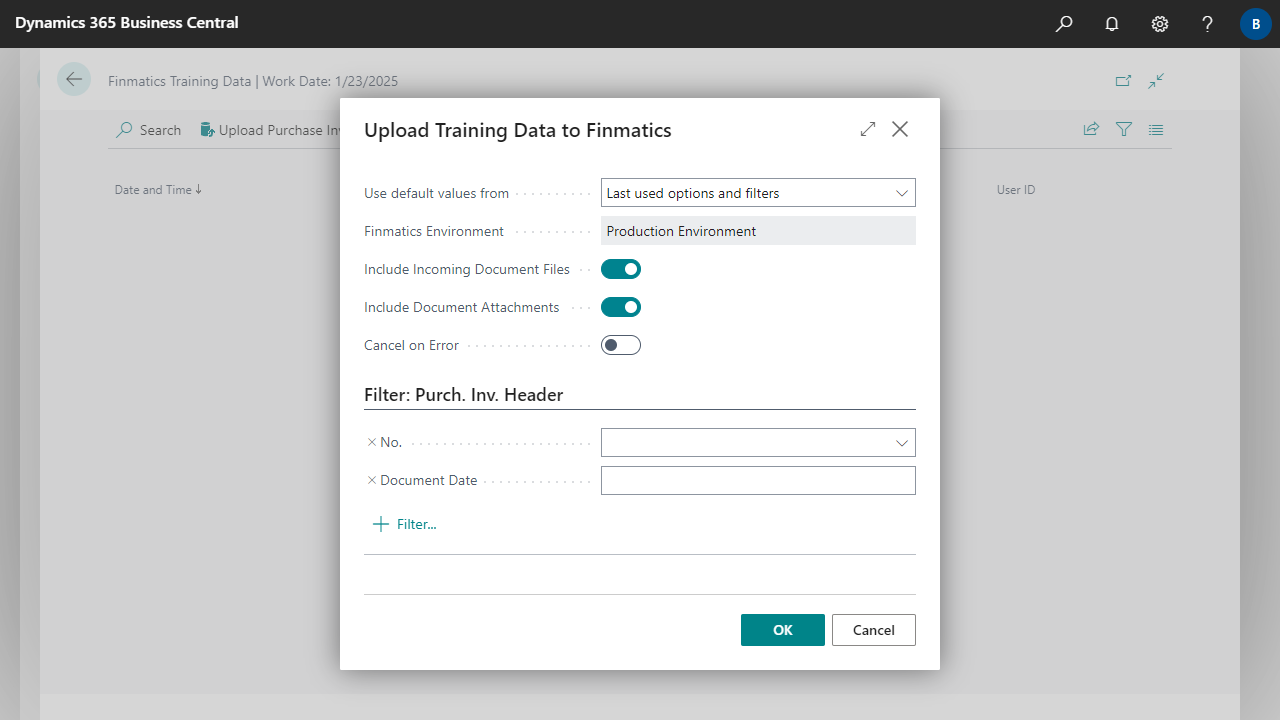Screen dimensions: 1280x720
Task: Click the User ID column header
Action: click(x=1016, y=189)
